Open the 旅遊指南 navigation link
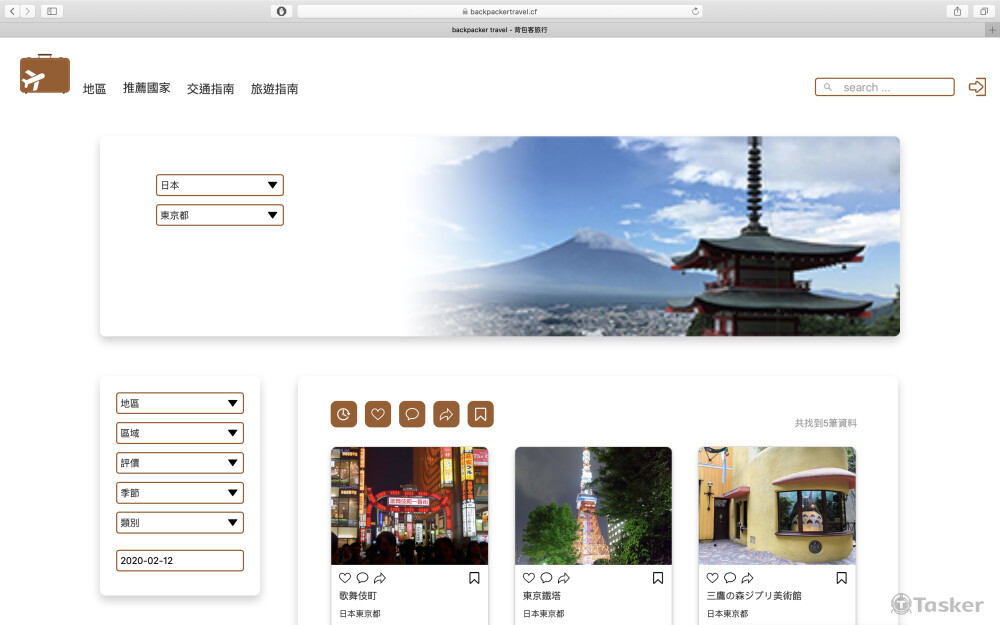The height and width of the screenshot is (625, 1000). coord(274,89)
